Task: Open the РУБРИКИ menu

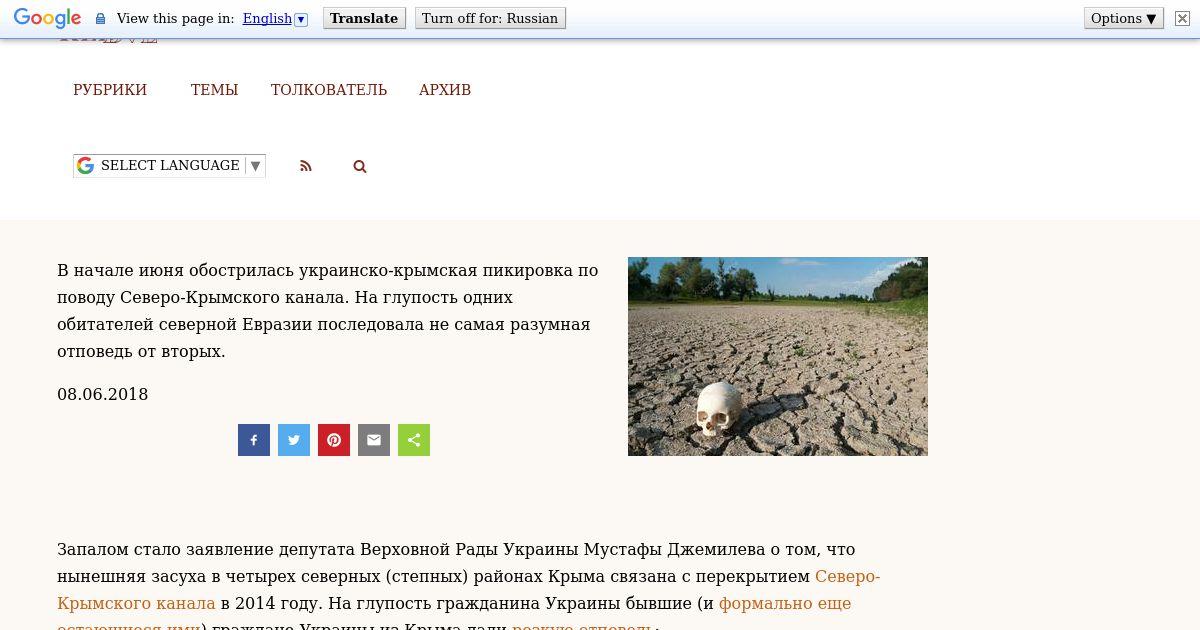Action: 110,90
